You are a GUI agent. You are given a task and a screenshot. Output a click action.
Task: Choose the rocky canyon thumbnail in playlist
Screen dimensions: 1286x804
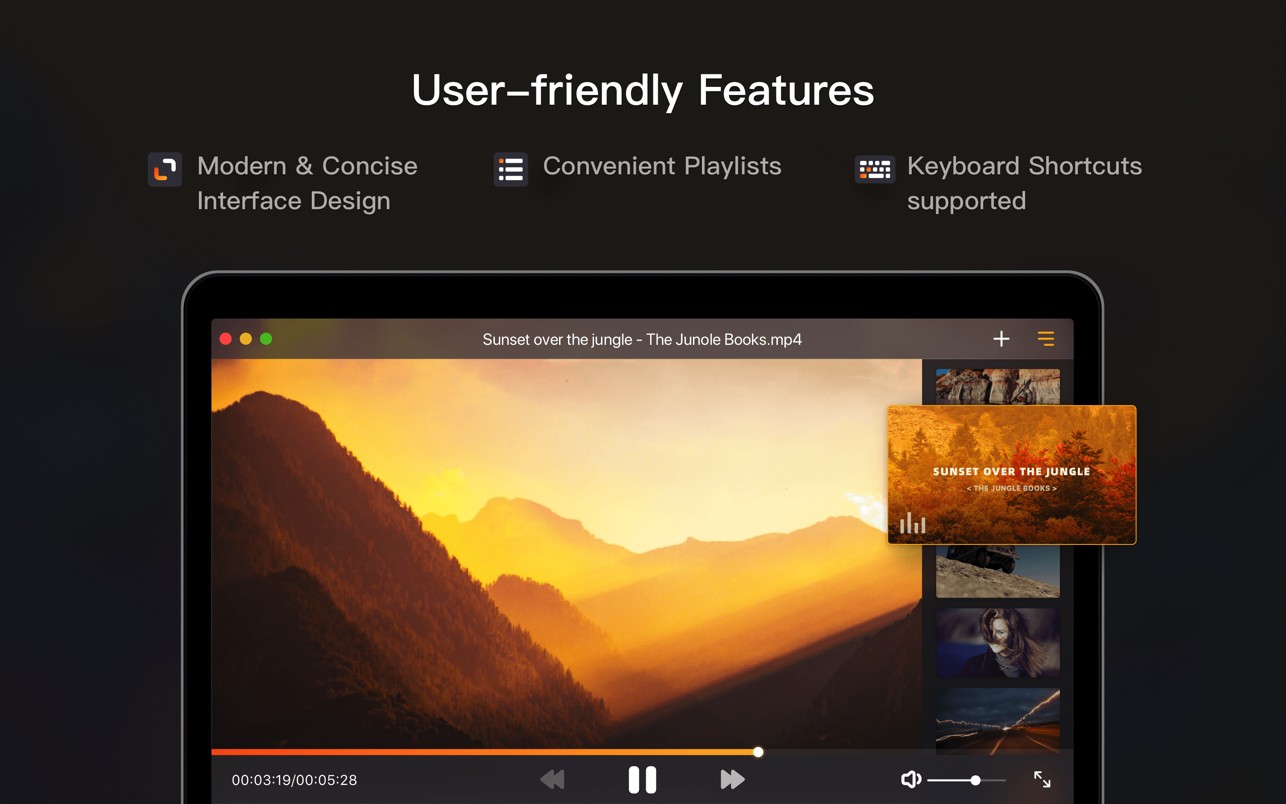pyautogui.click(x=997, y=386)
